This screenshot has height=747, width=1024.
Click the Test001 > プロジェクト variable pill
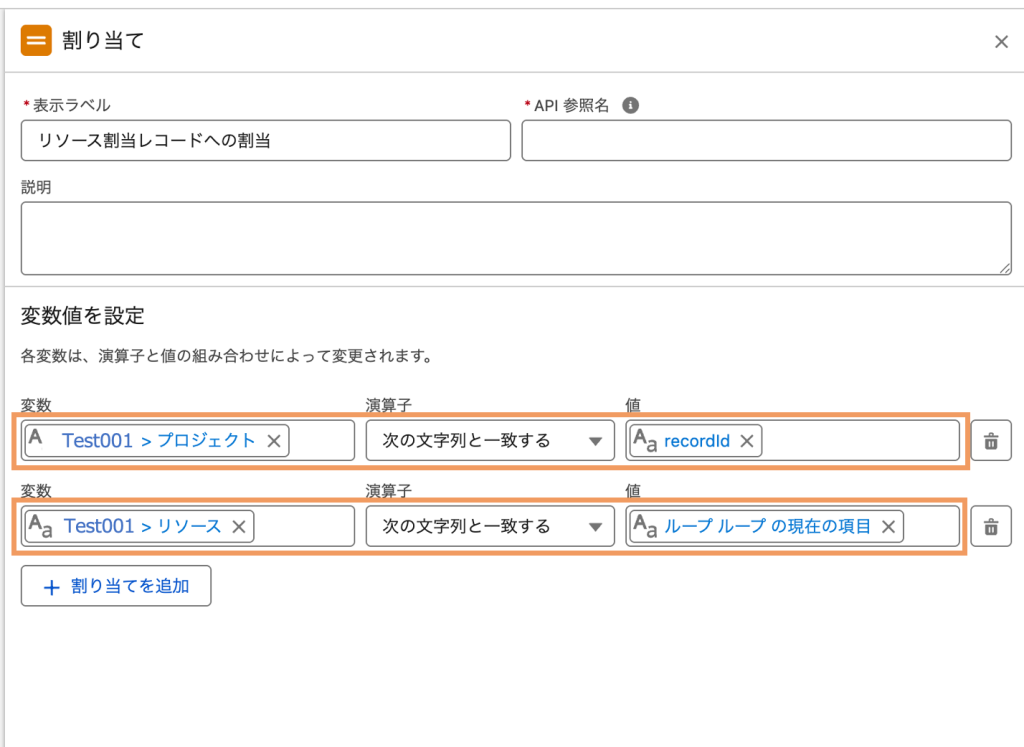pos(158,441)
